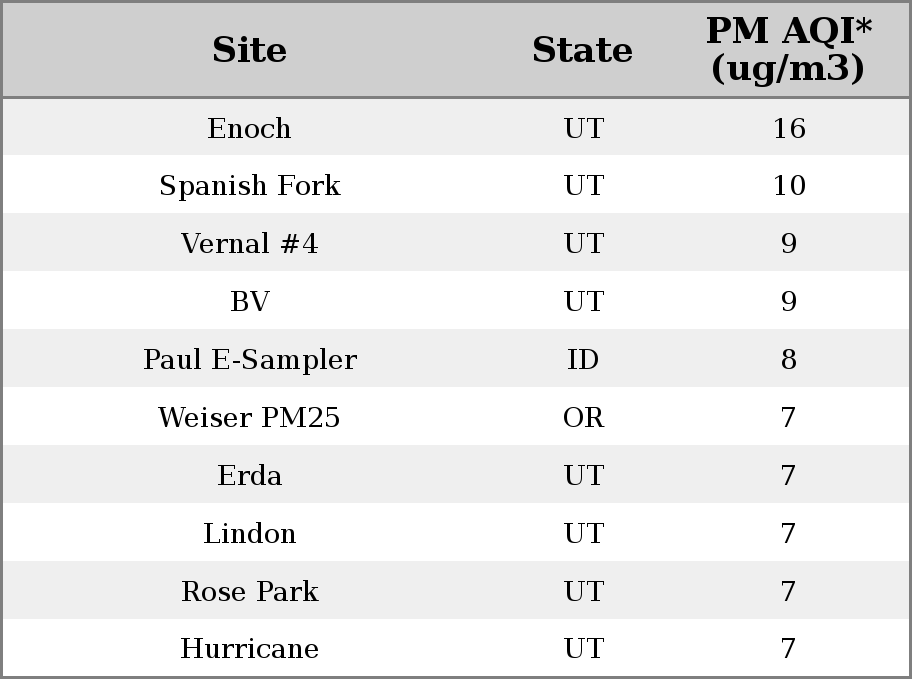Select the AQI value 10
This screenshot has height=679, width=912.
click(x=789, y=186)
